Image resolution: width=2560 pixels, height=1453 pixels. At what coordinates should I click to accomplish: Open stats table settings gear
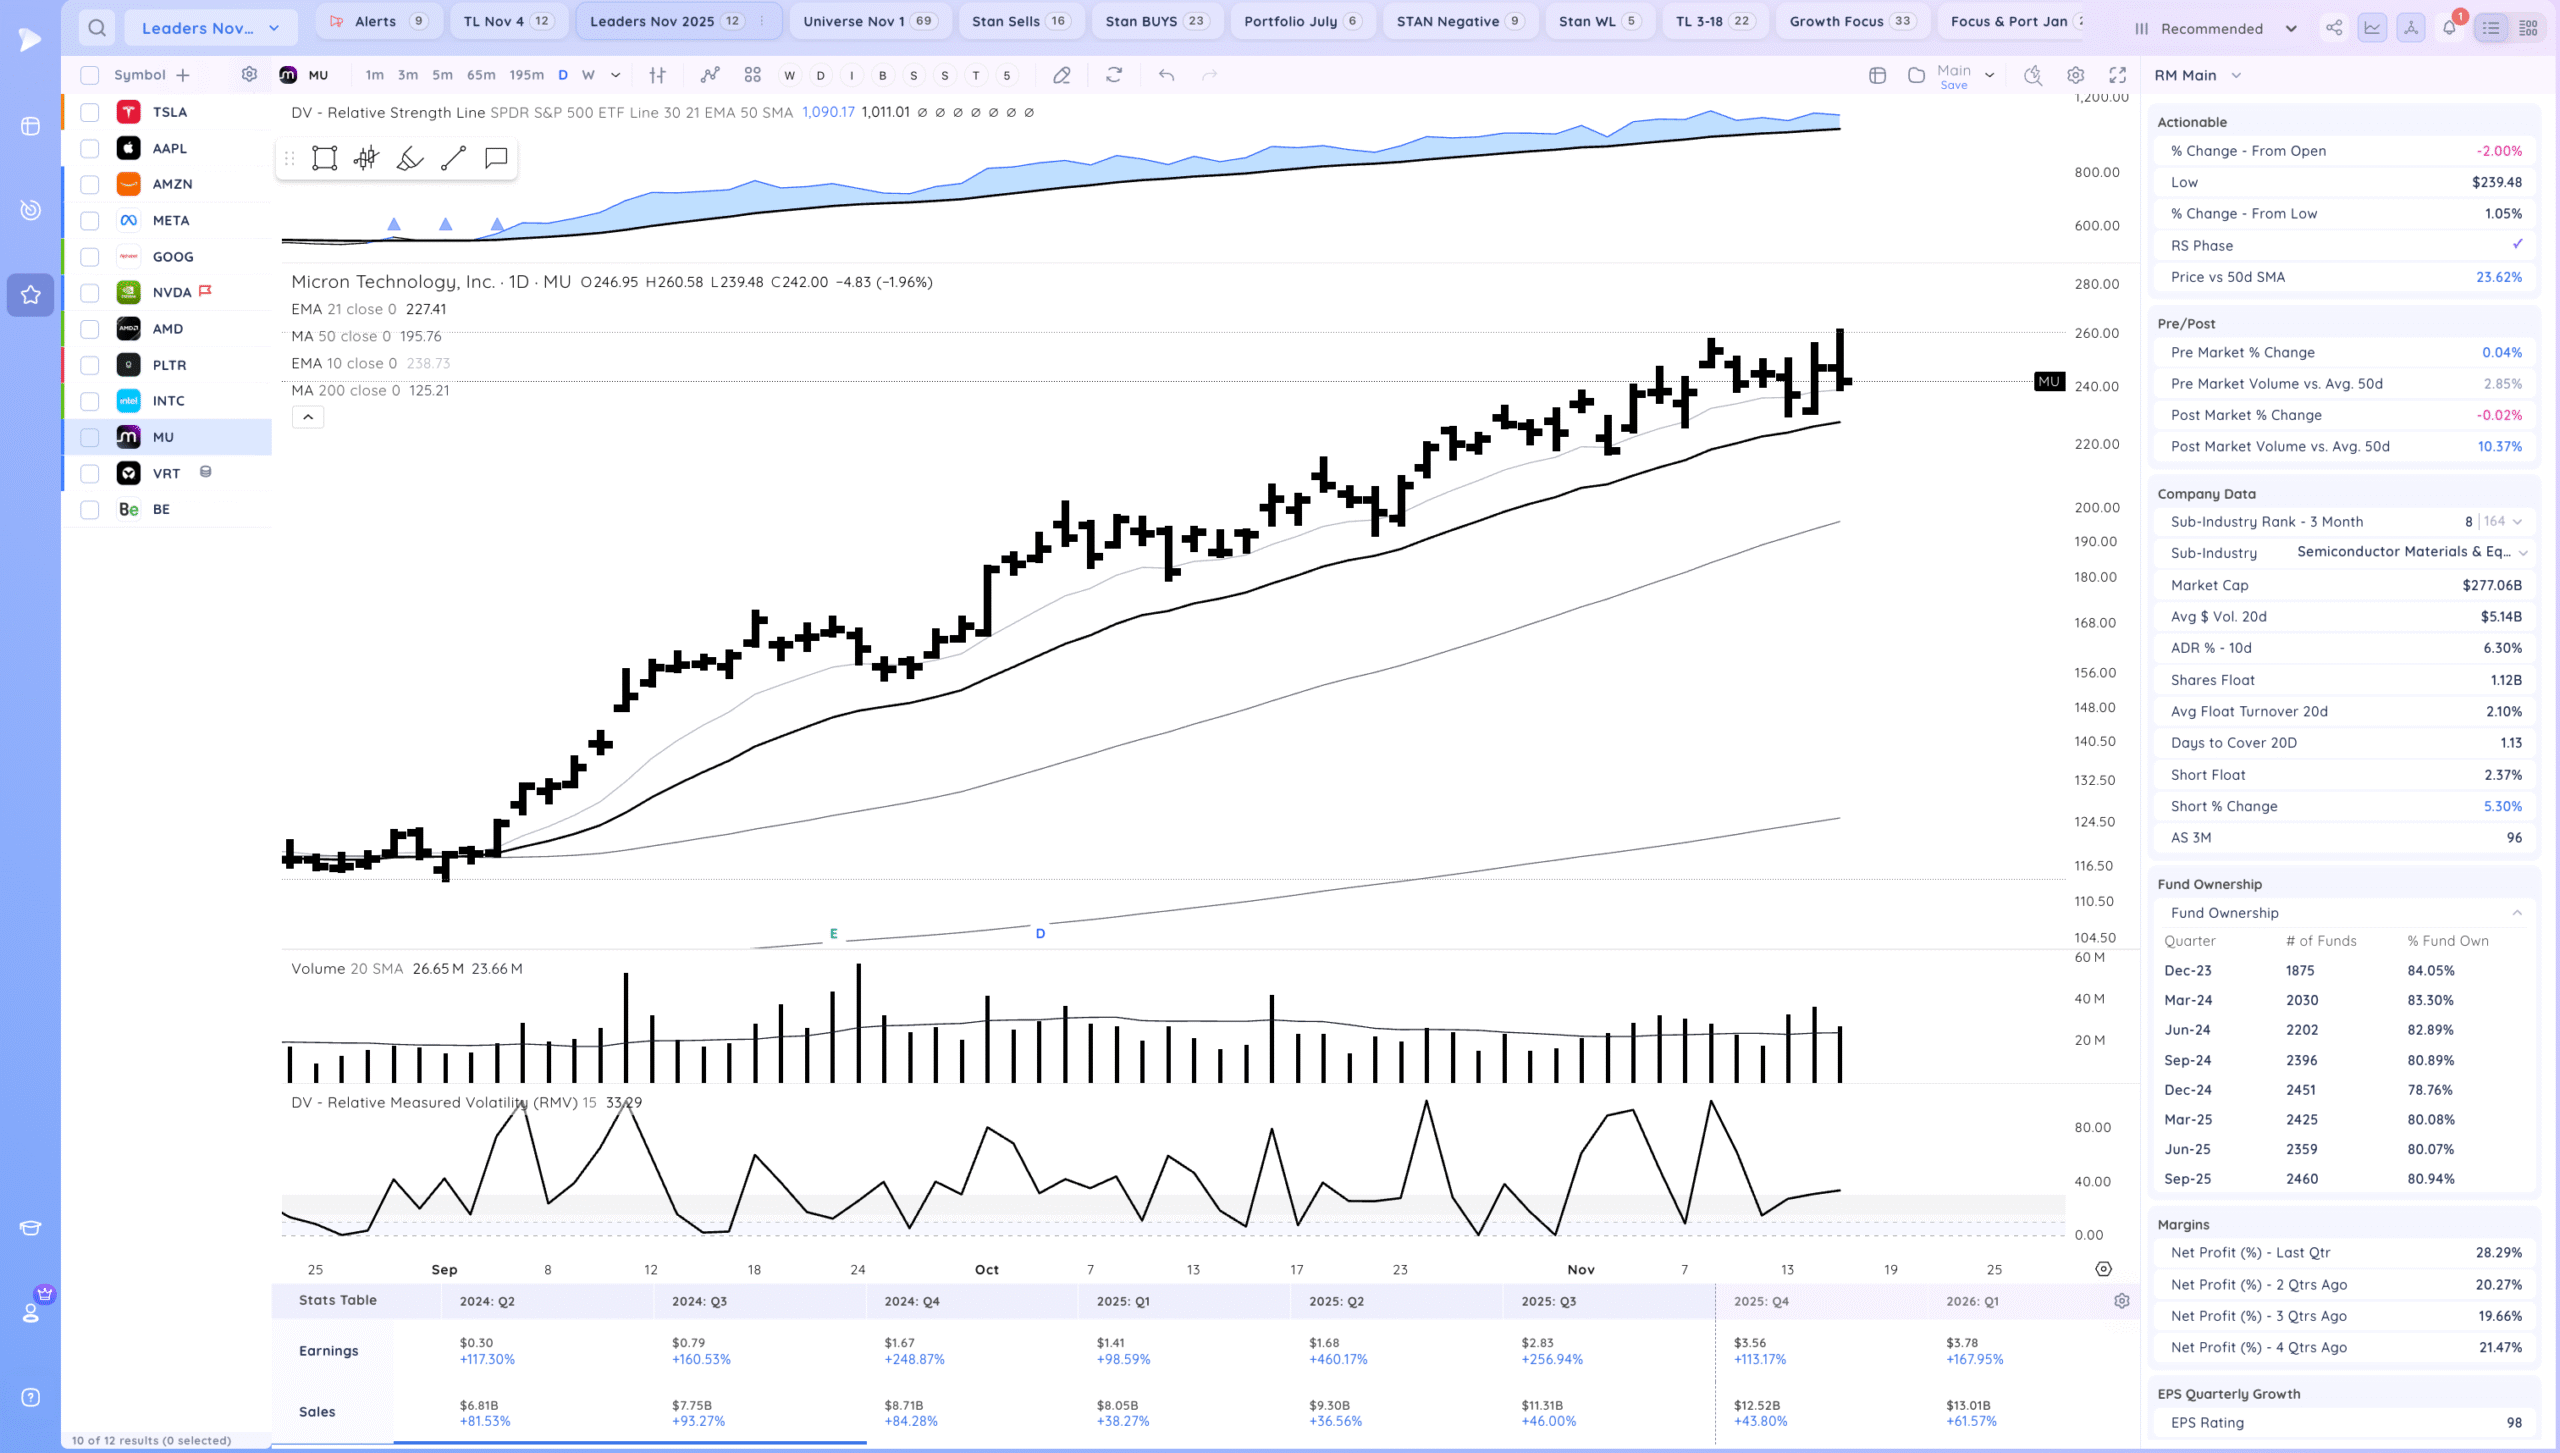pos(2122,1301)
